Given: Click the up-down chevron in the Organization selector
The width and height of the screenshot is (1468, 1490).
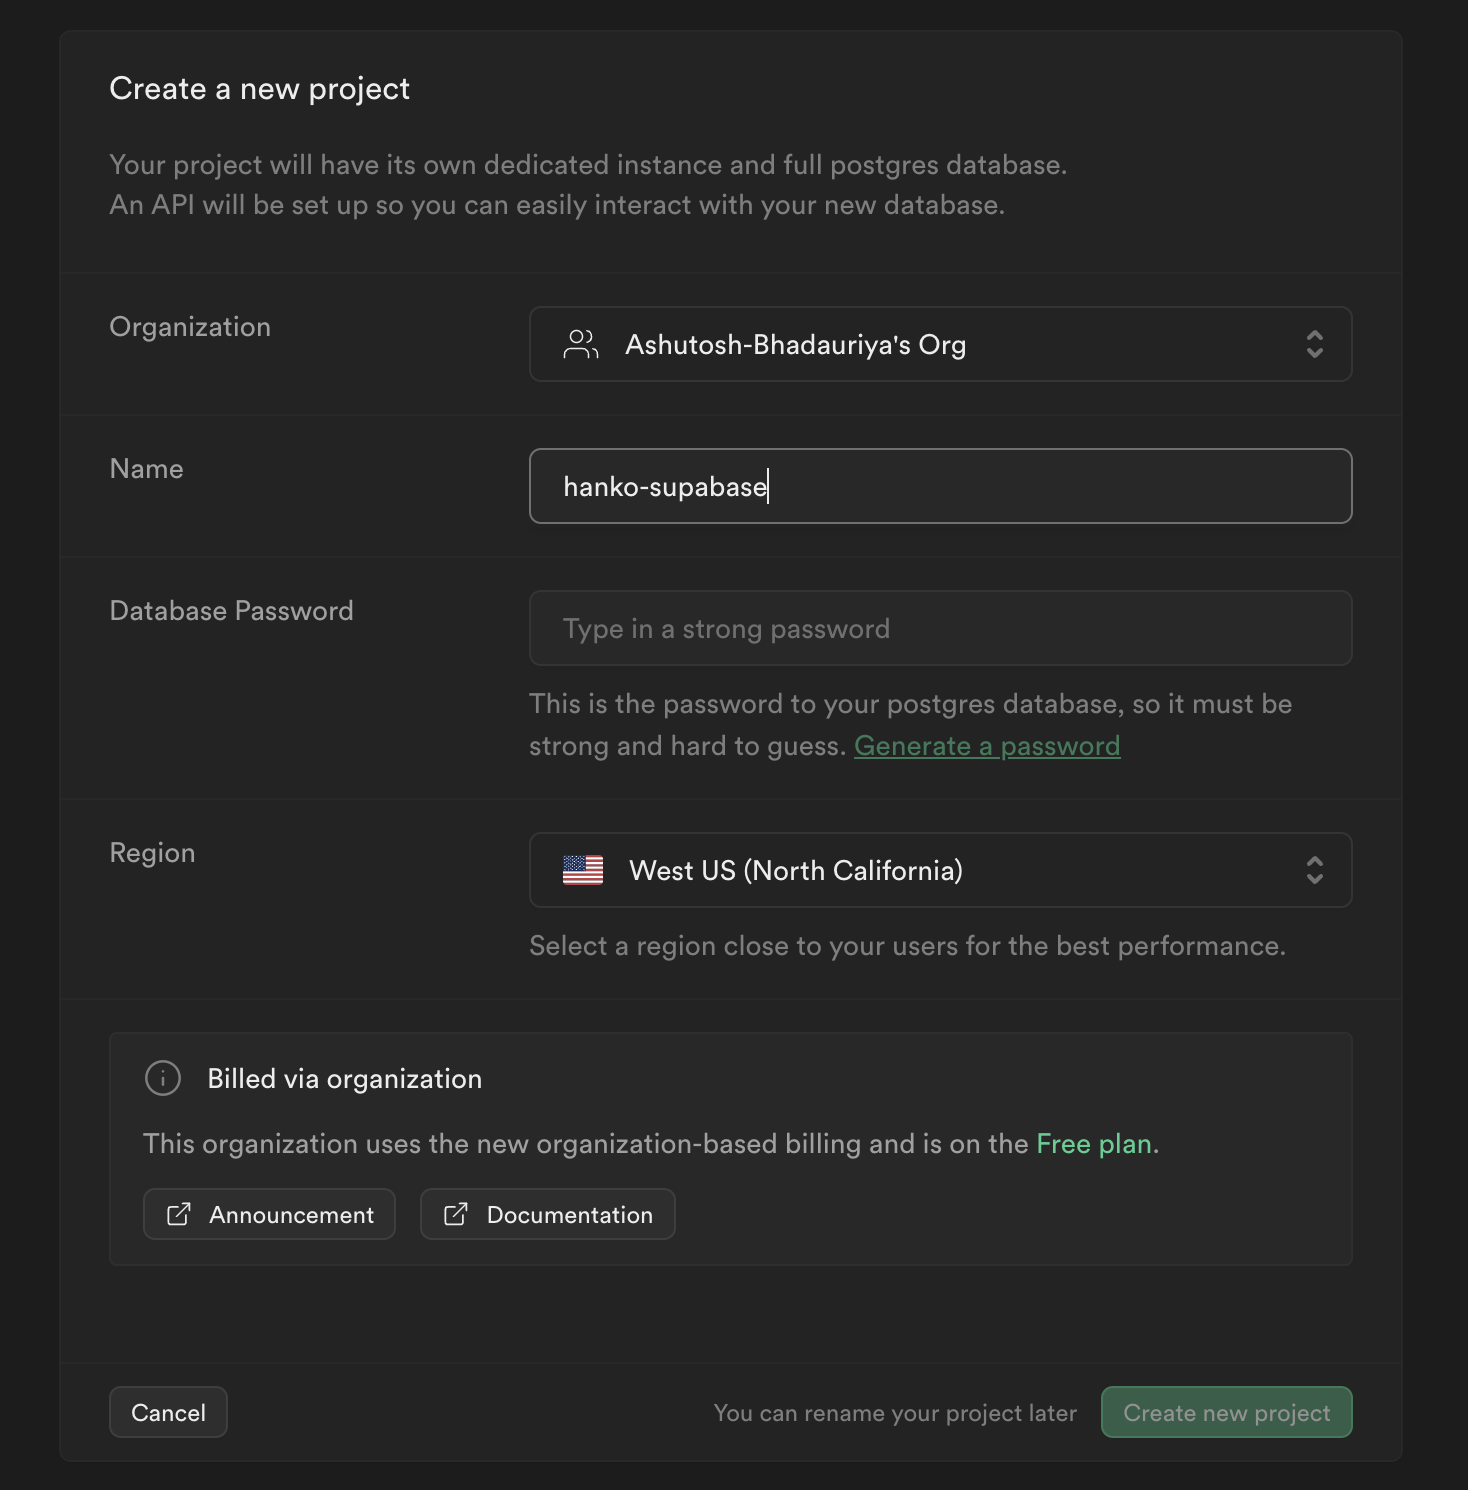Looking at the screenshot, I should point(1314,344).
